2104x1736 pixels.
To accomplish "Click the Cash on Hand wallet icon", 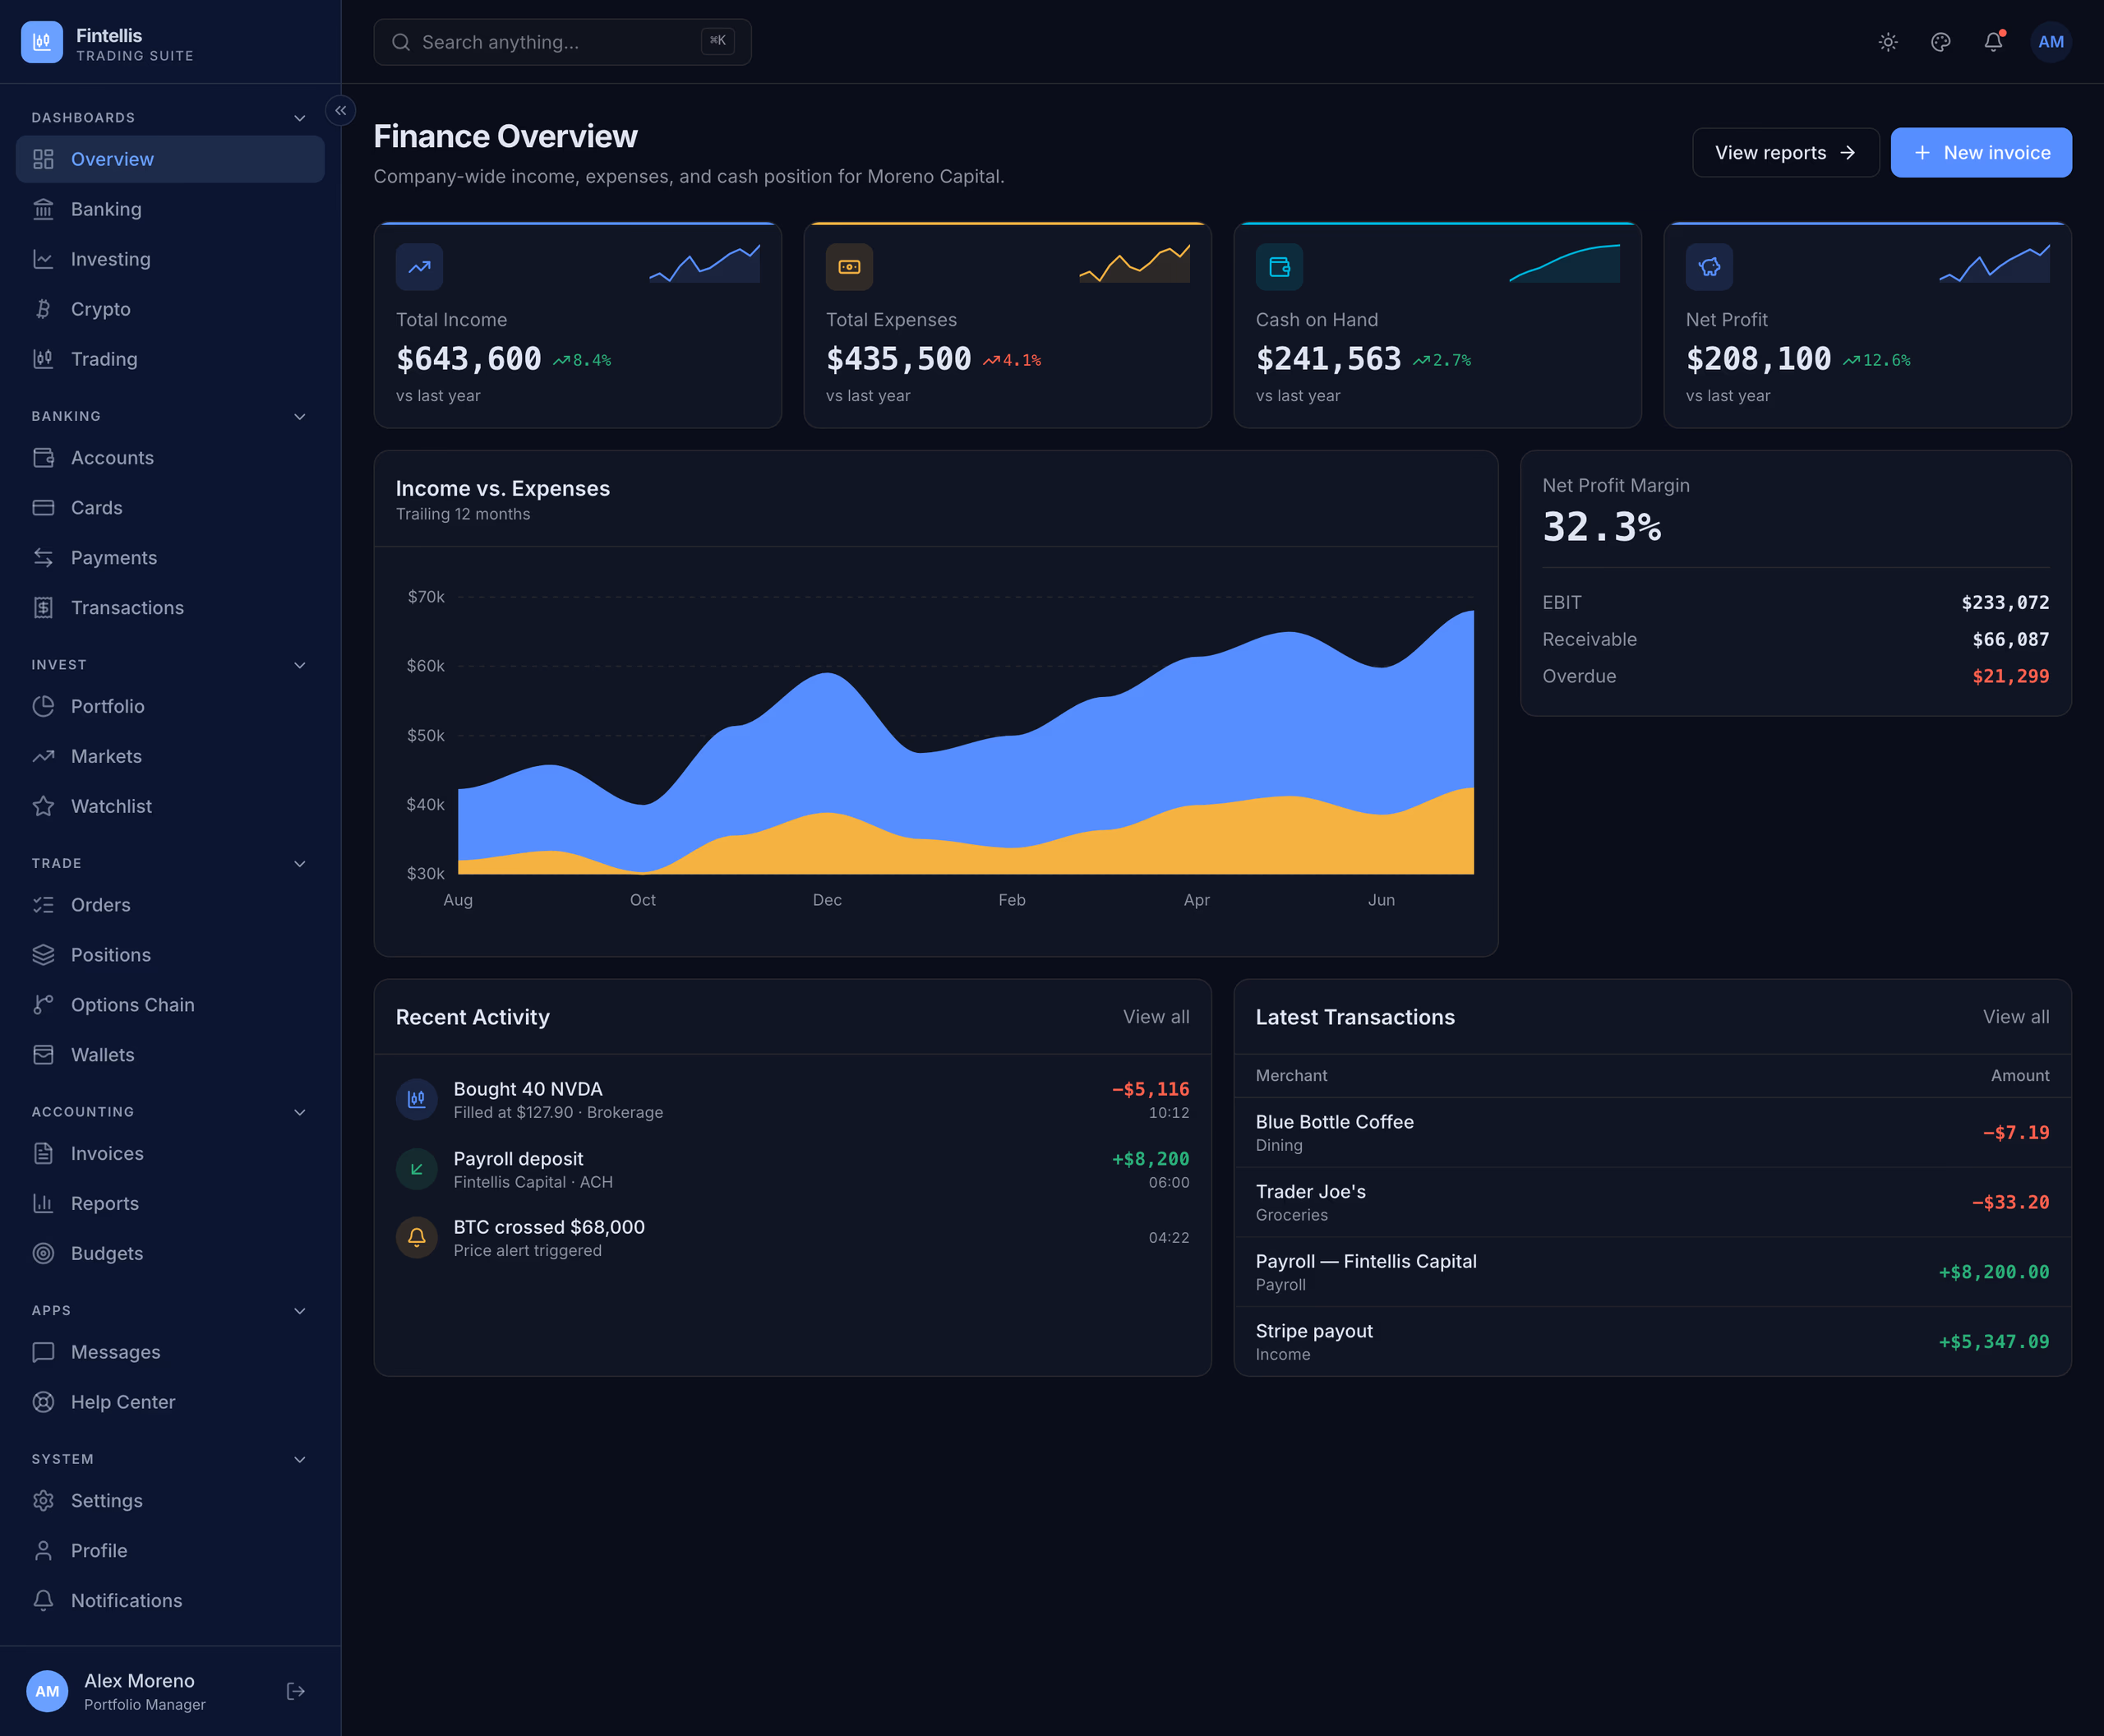I will [x=1279, y=267].
